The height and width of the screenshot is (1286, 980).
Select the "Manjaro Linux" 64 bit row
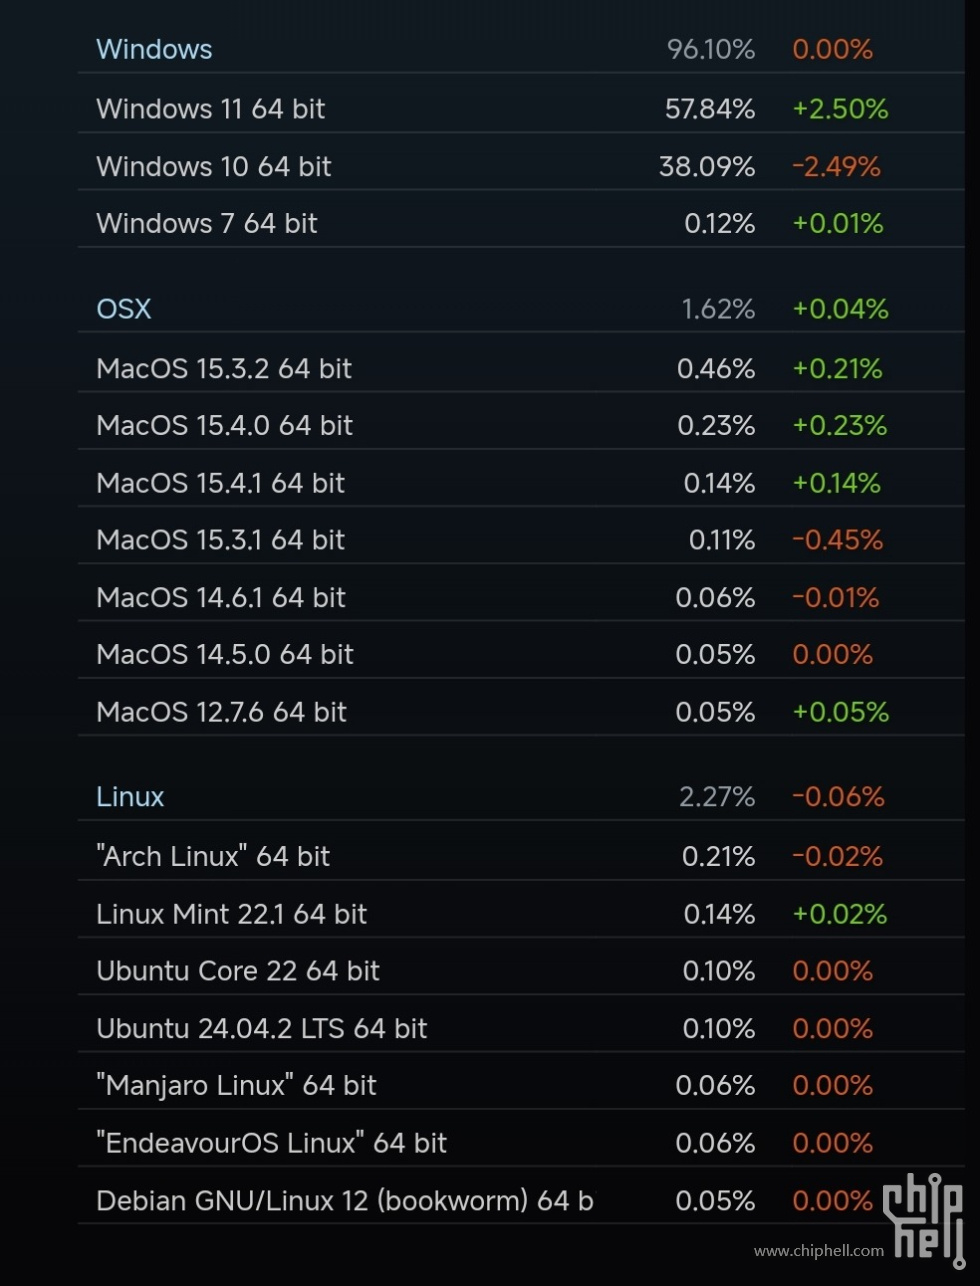point(521,1085)
